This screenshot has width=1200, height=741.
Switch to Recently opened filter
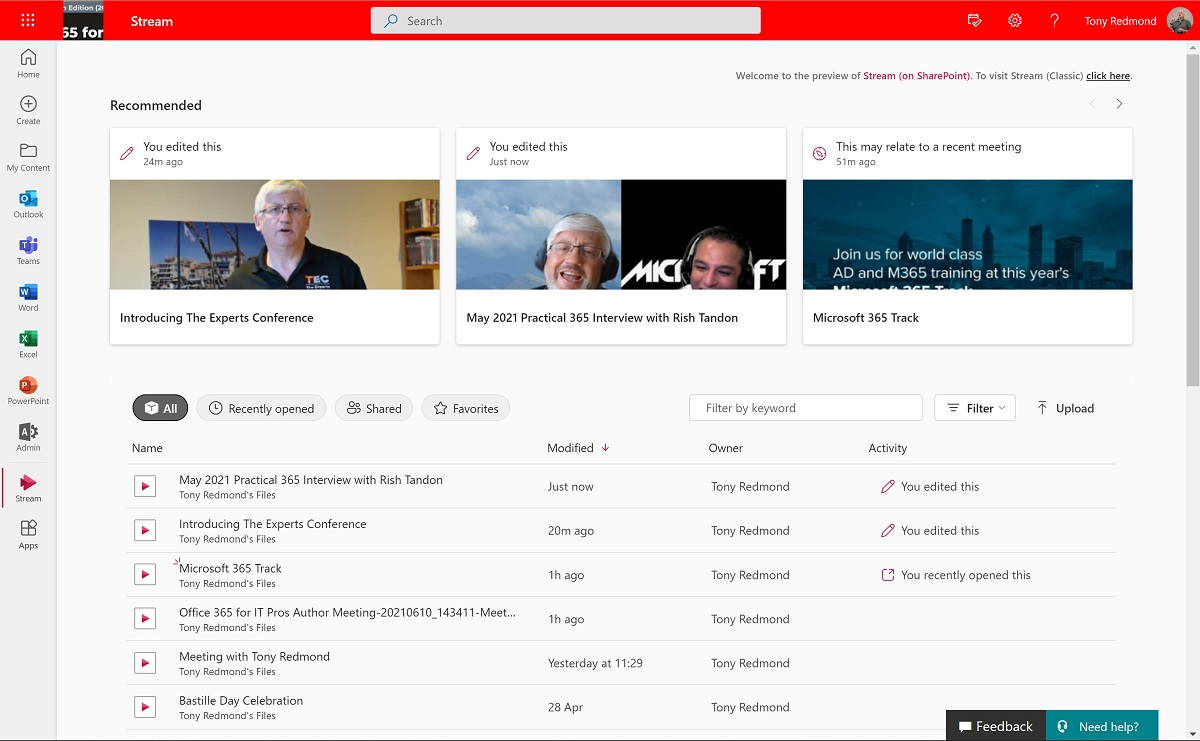[x=261, y=408]
